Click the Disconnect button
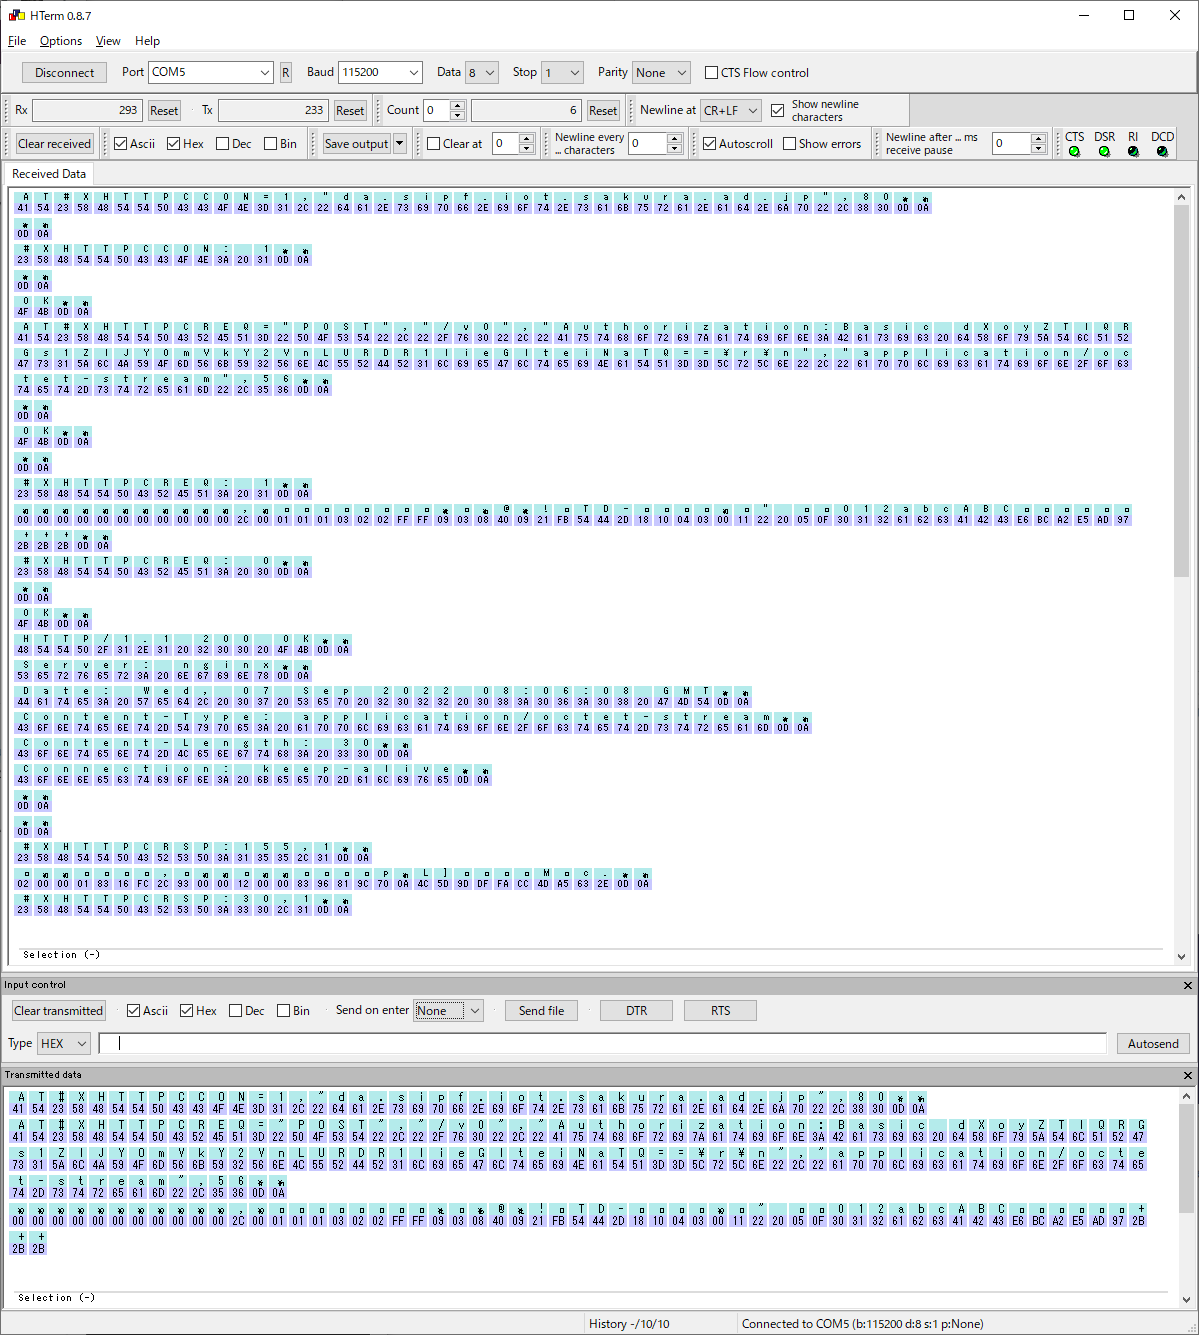 (65, 73)
